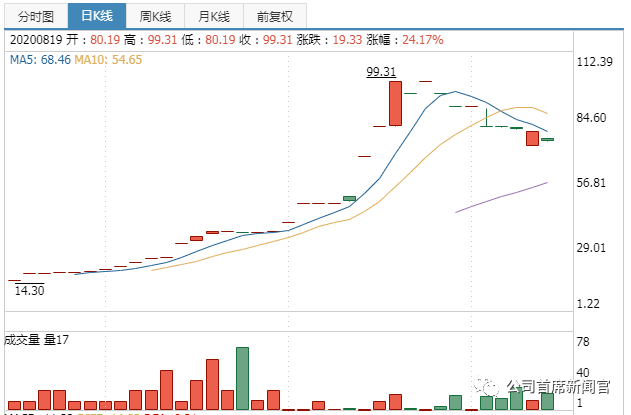Viewport: 631px width, 415px height.
Task: Click the purple moving average line
Action: (x=501, y=197)
